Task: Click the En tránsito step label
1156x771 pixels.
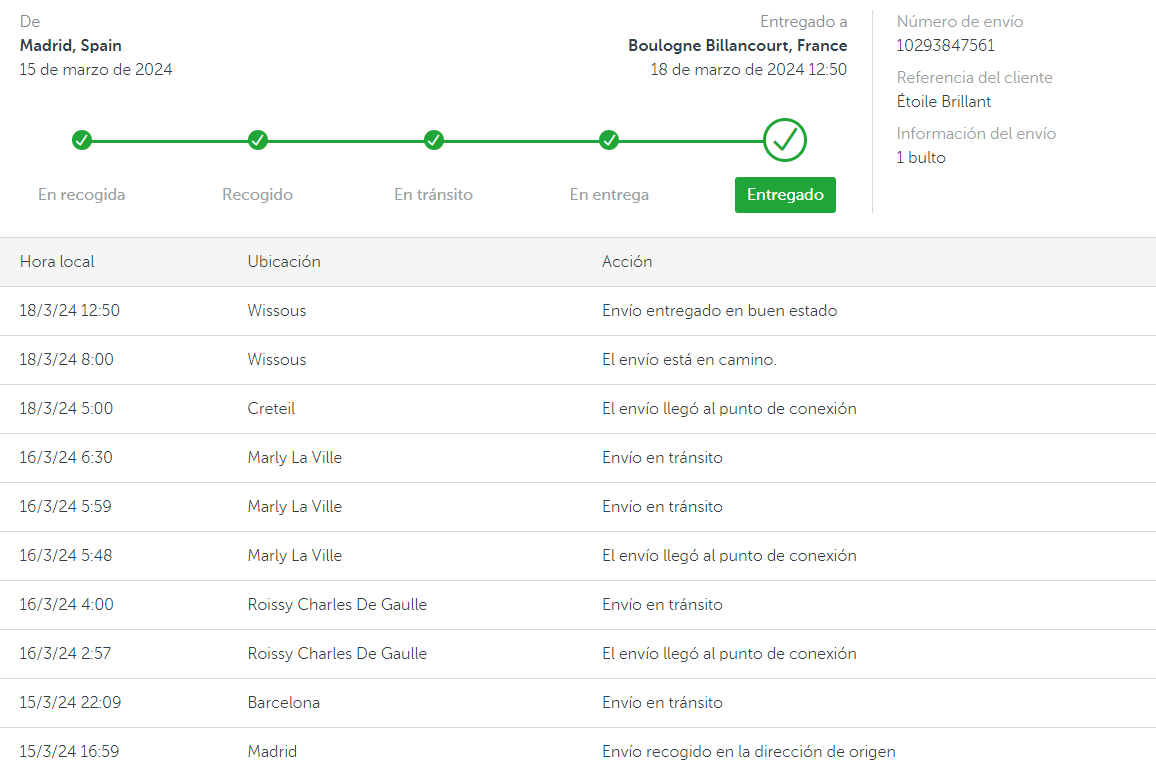Action: 433,195
